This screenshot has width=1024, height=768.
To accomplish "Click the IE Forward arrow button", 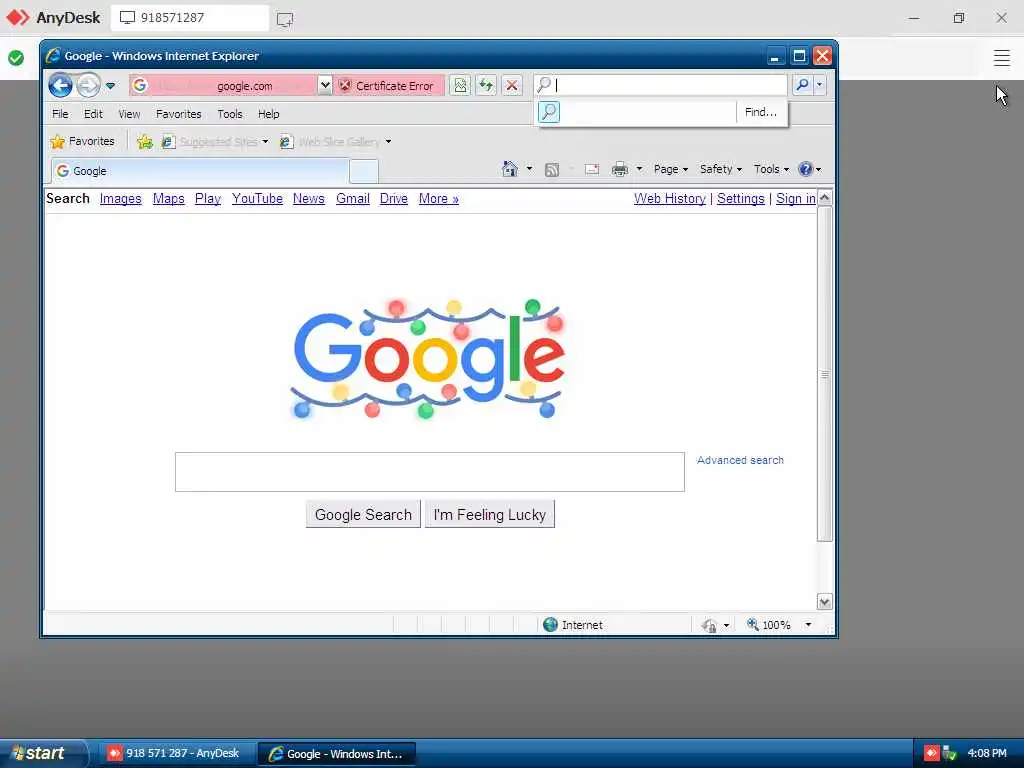I will click(x=89, y=86).
